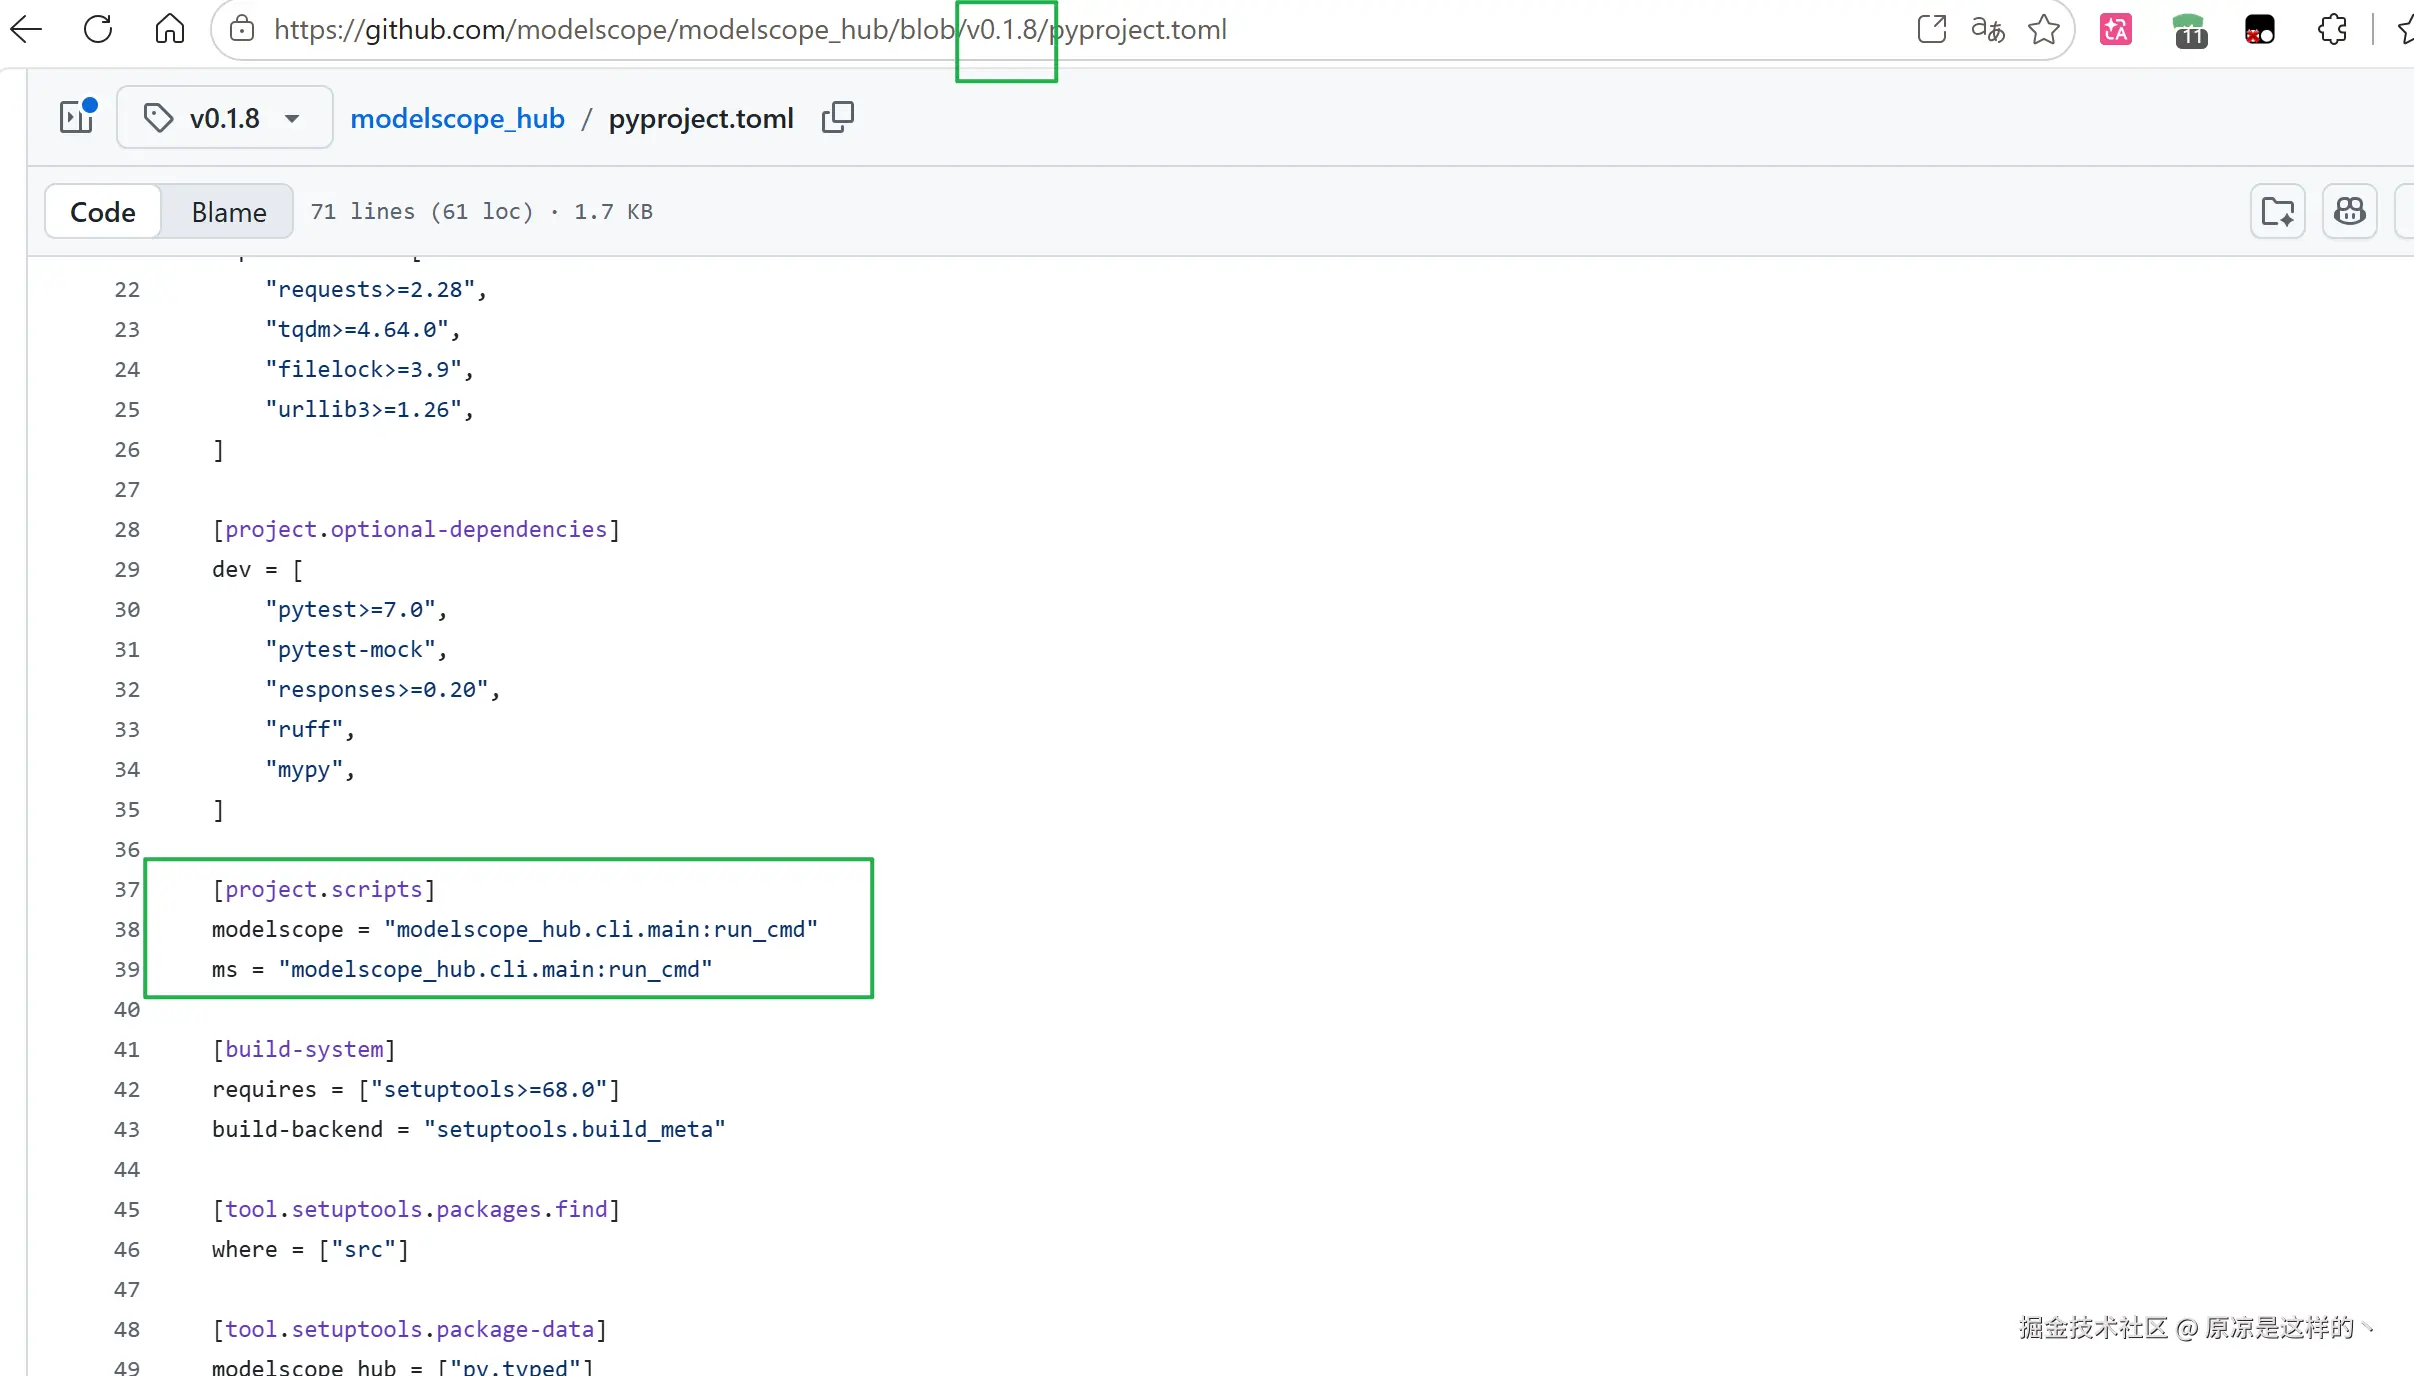This screenshot has width=2414, height=1376.
Task: Select line number 45
Action: (x=127, y=1209)
